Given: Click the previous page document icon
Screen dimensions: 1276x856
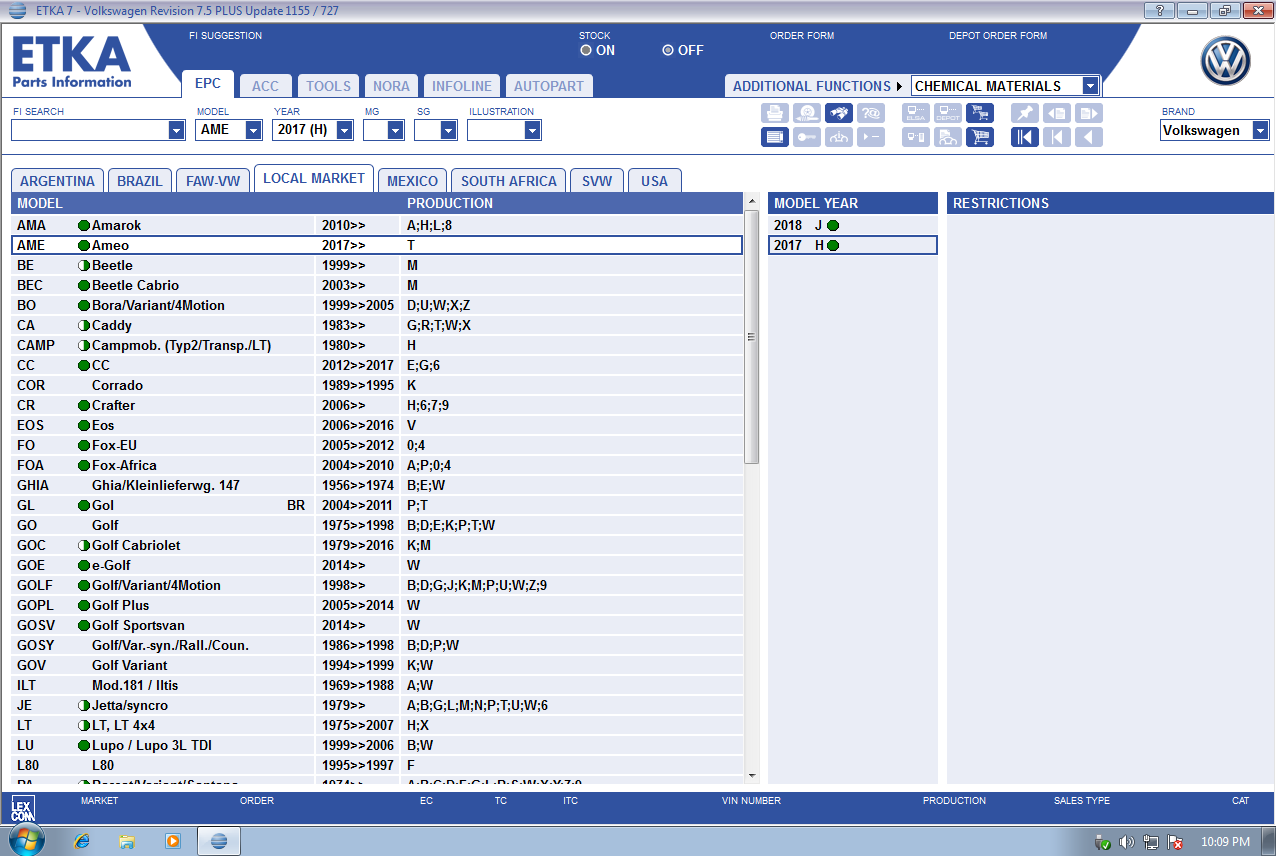Looking at the screenshot, I should pyautogui.click(x=1057, y=113).
